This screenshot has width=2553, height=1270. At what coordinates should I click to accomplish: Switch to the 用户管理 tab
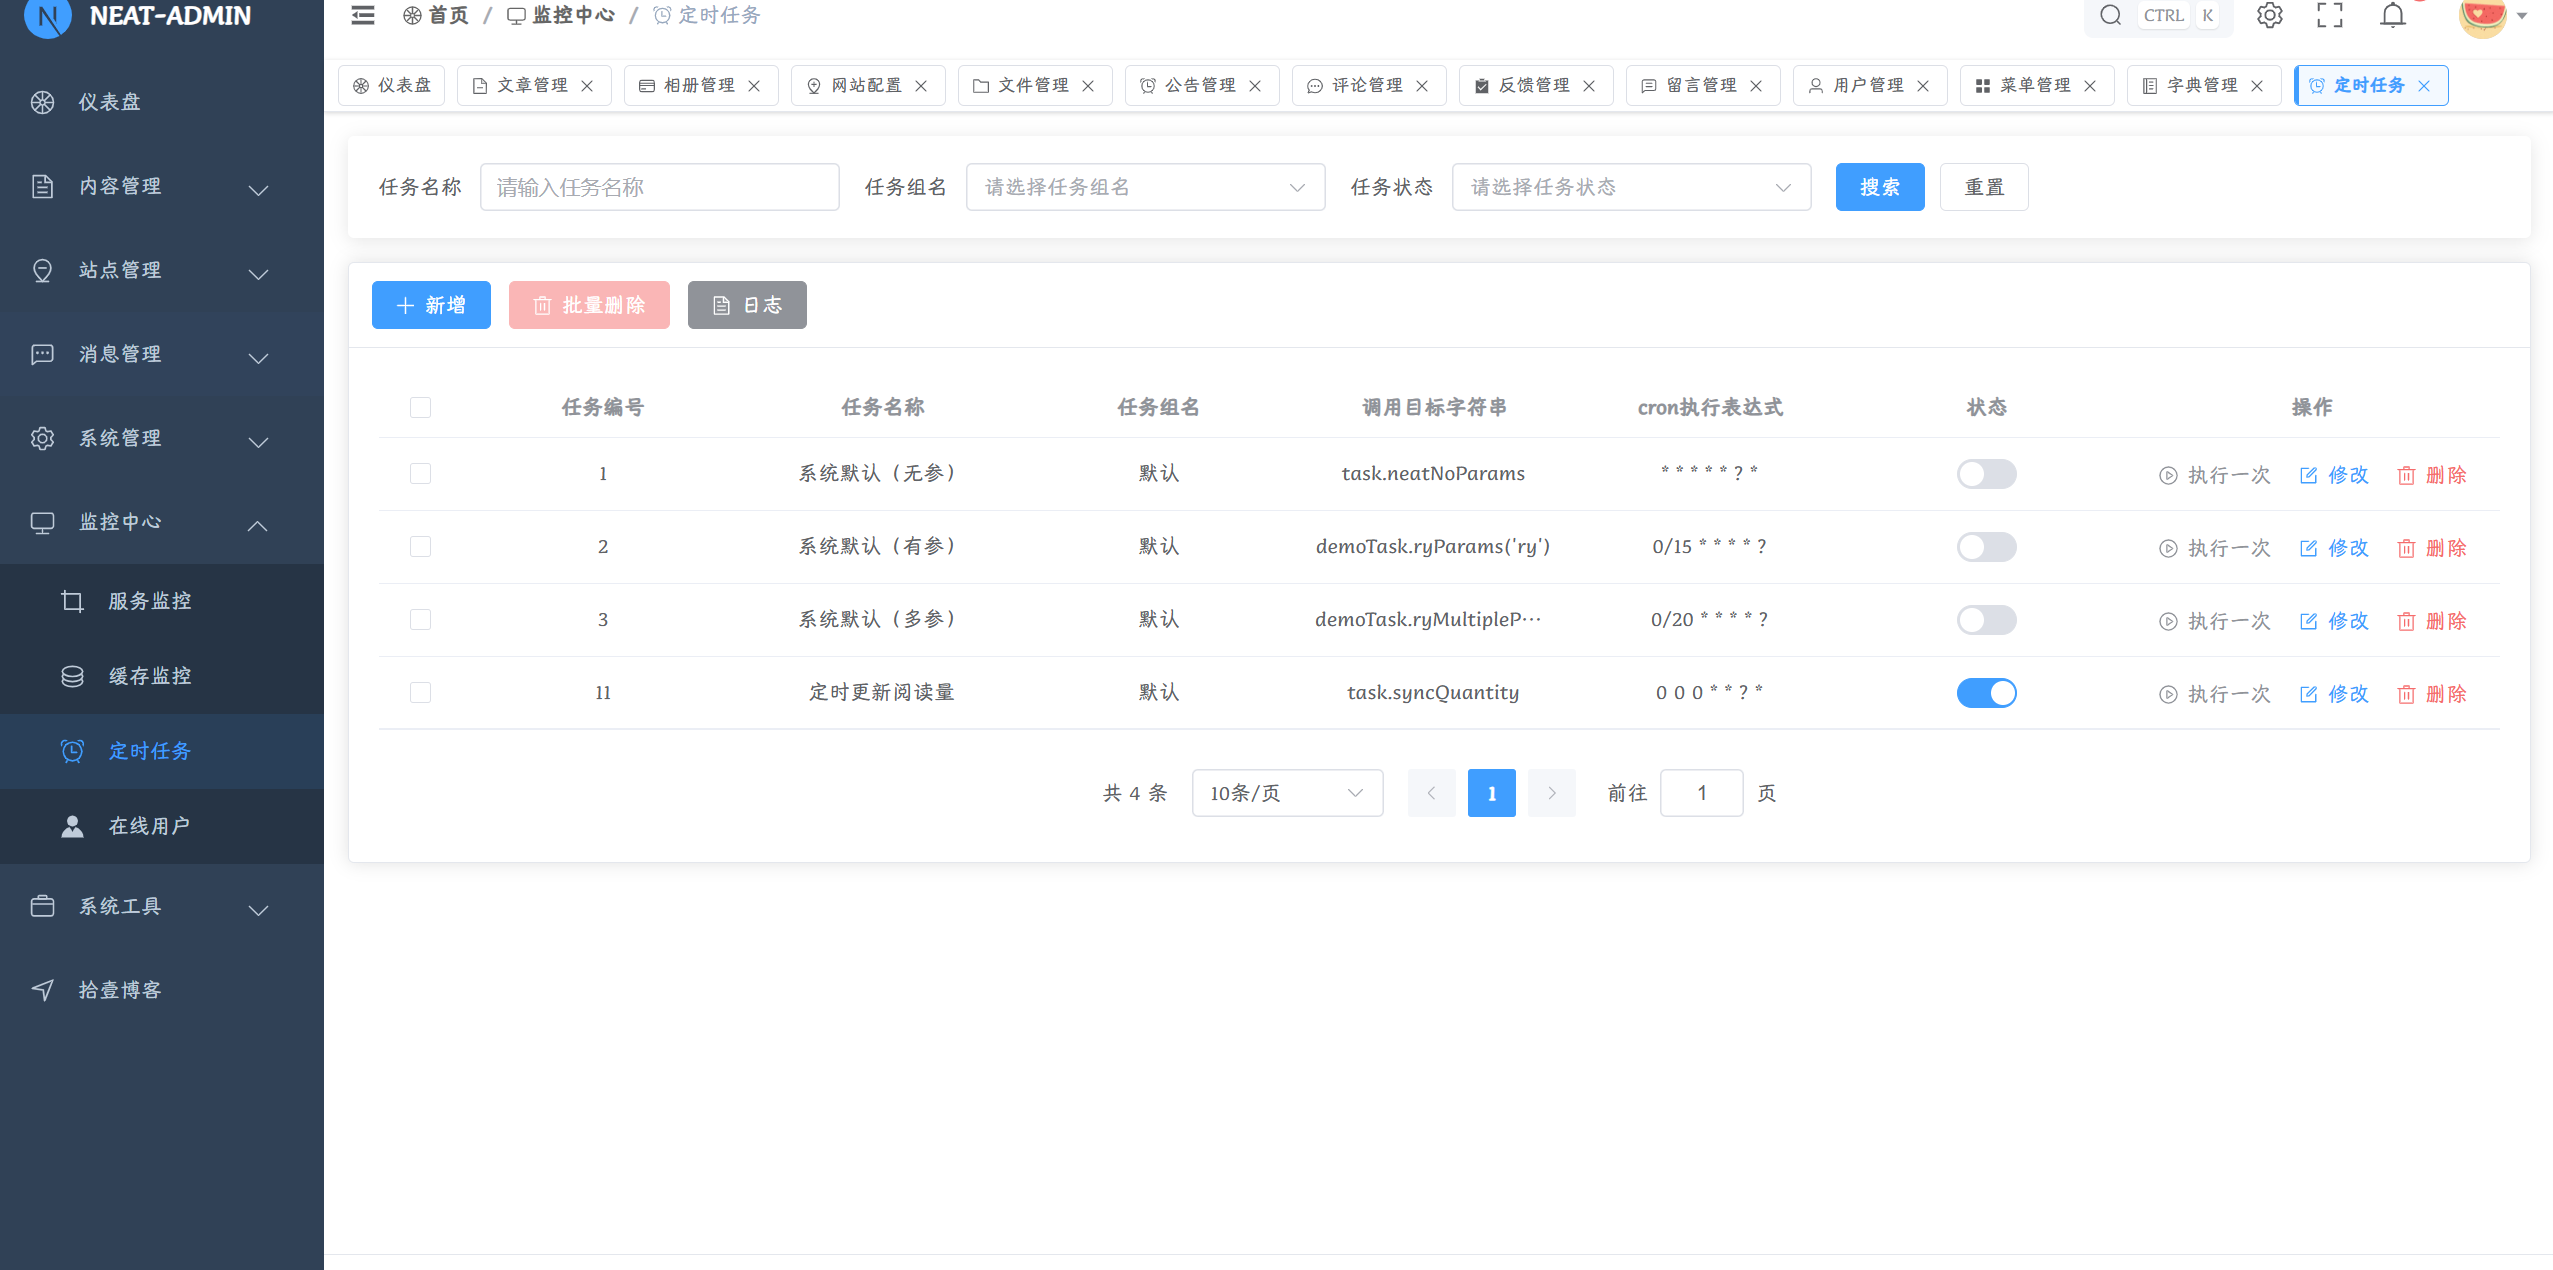pos(1867,86)
